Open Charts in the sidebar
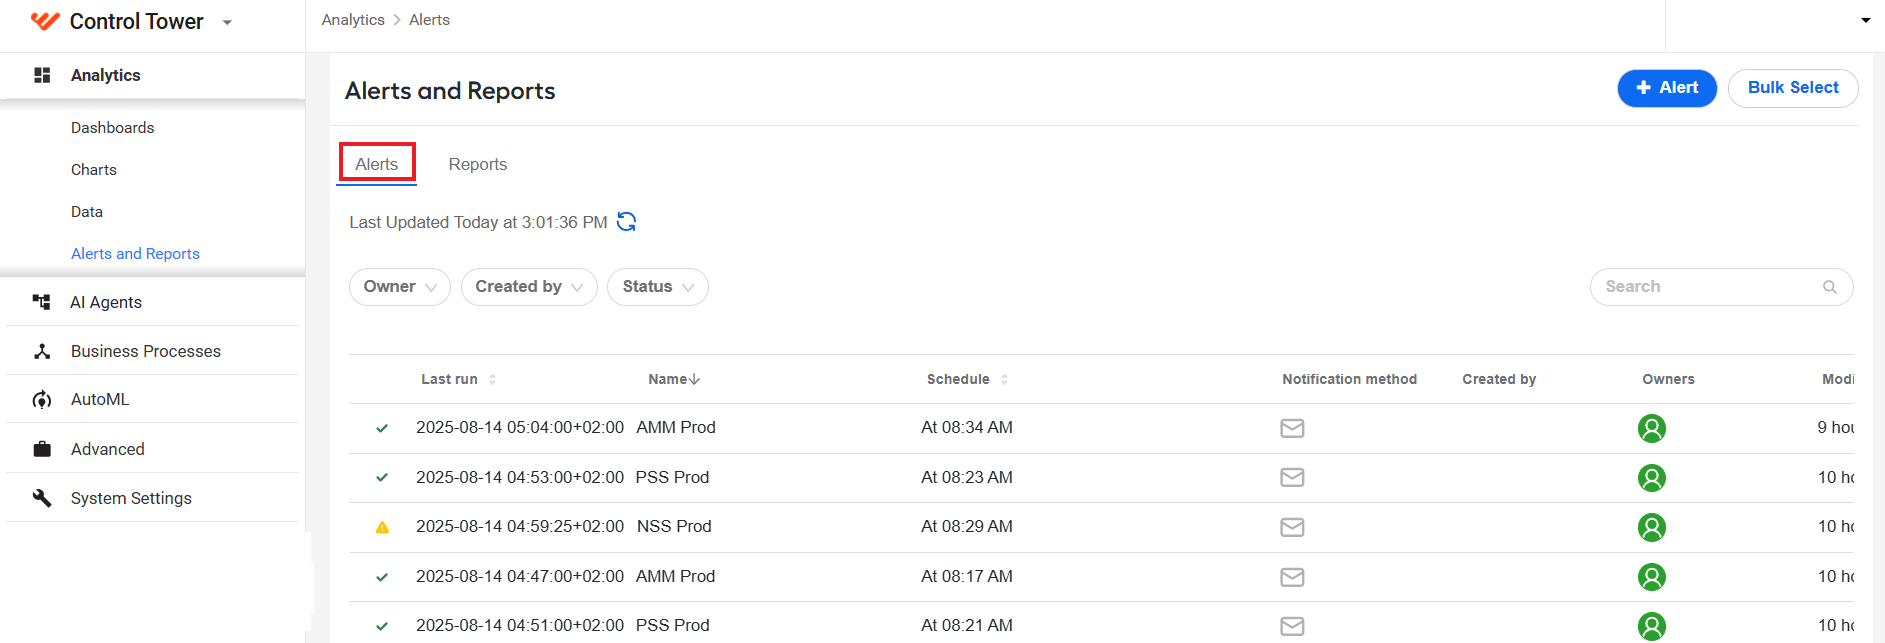This screenshot has height=643, width=1885. tap(94, 170)
